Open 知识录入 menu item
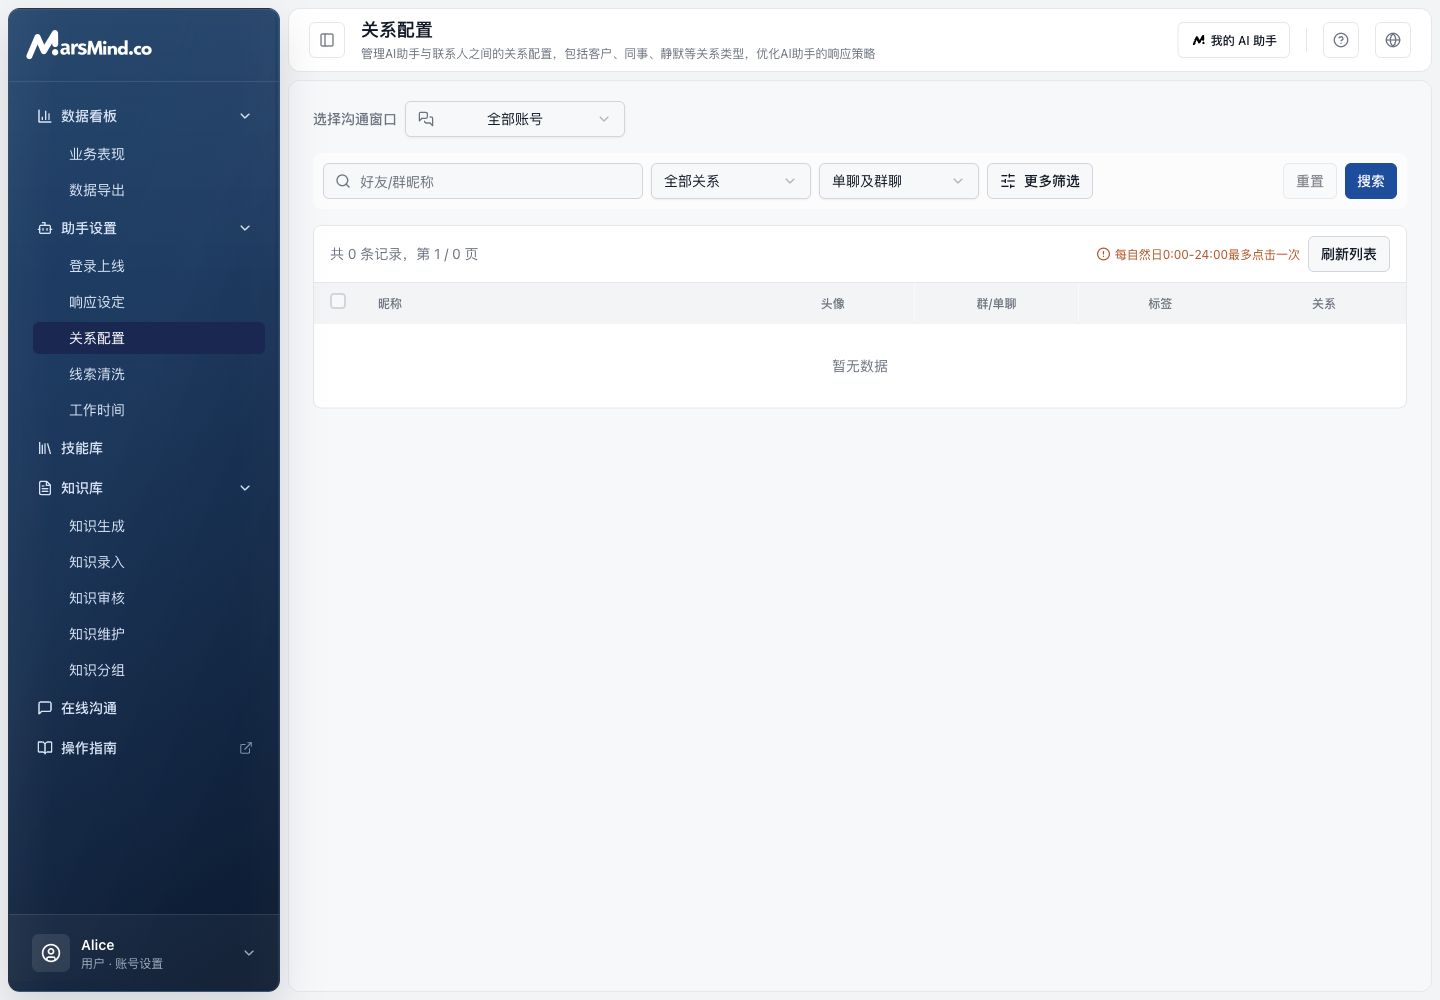Image resolution: width=1440 pixels, height=1000 pixels. (x=149, y=562)
